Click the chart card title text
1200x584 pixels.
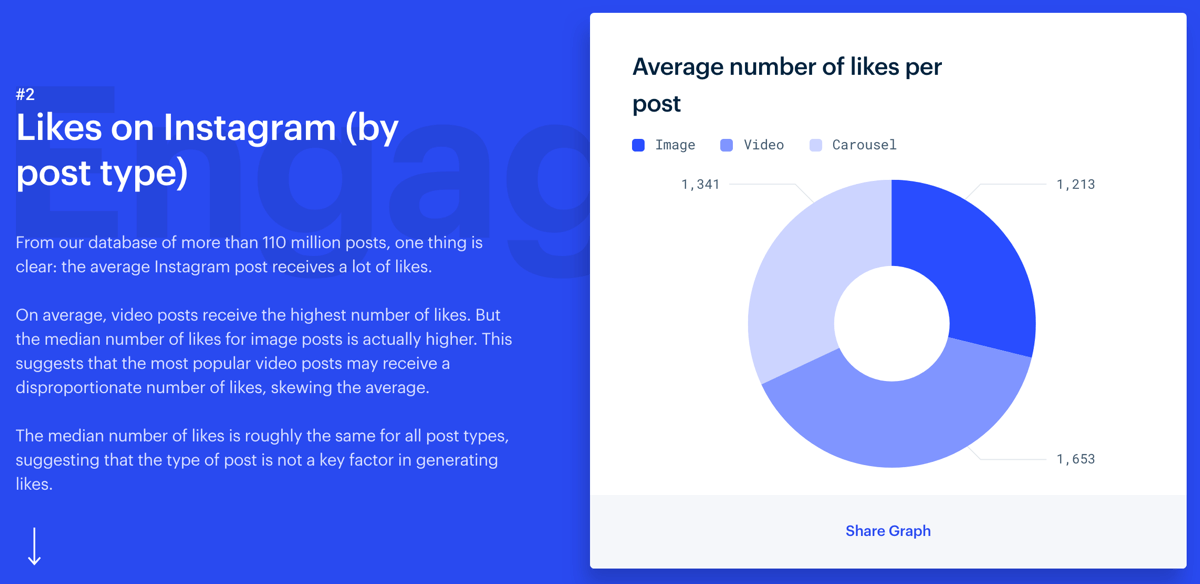tap(786, 84)
